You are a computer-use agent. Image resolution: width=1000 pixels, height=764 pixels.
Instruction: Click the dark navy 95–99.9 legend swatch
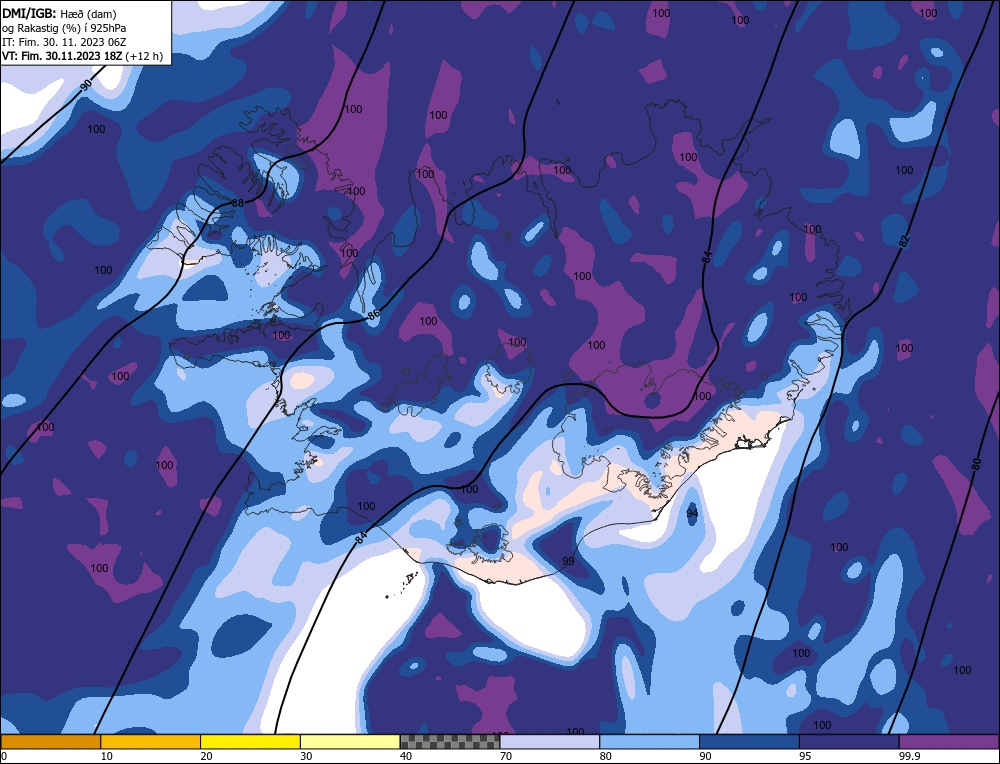point(849,742)
